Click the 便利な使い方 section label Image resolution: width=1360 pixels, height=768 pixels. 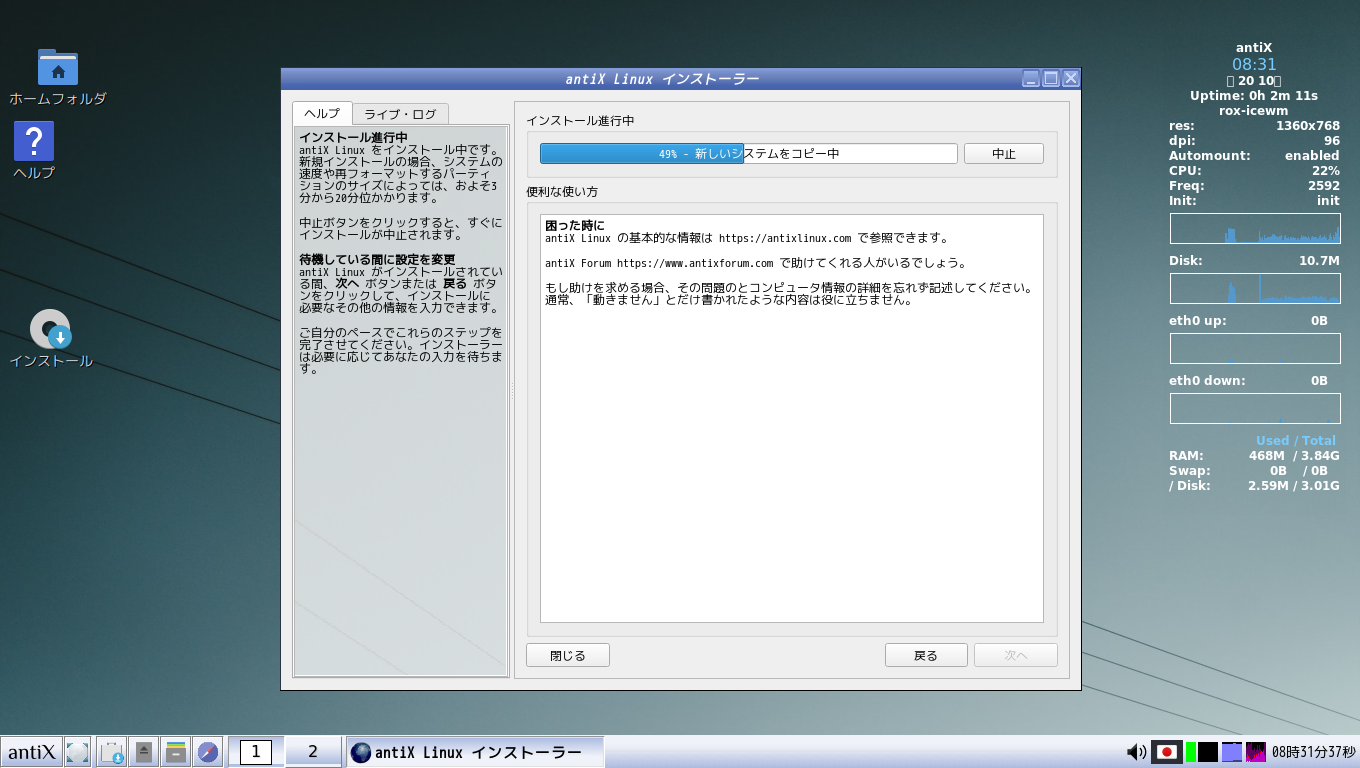562,191
